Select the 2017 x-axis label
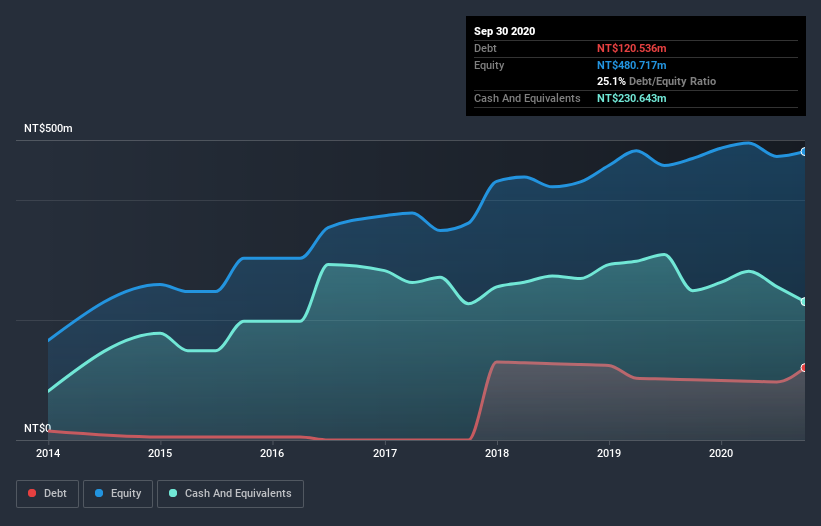Screen dimensions: 821x526 click(x=385, y=453)
